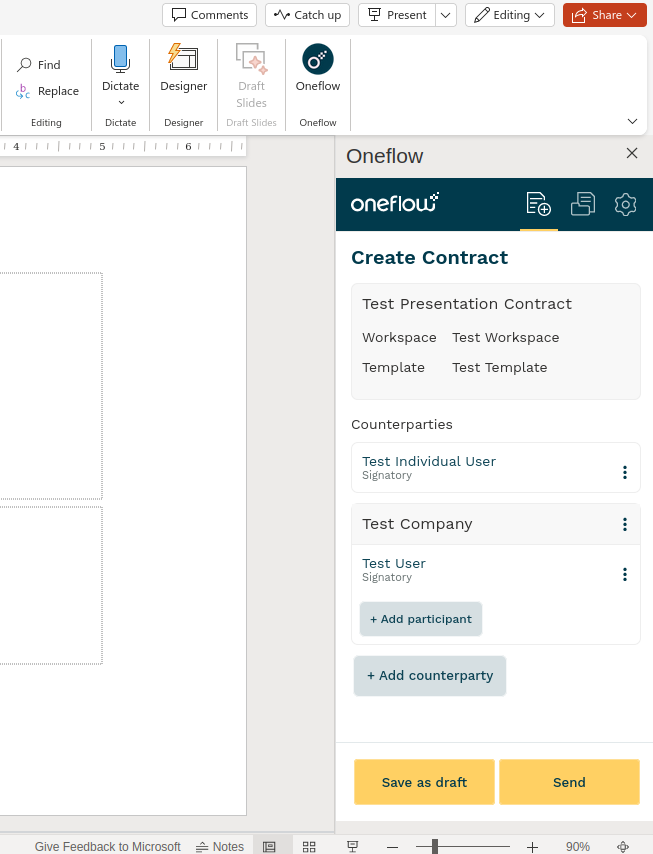
Task: Start slide show from status bar icon
Action: 352,846
